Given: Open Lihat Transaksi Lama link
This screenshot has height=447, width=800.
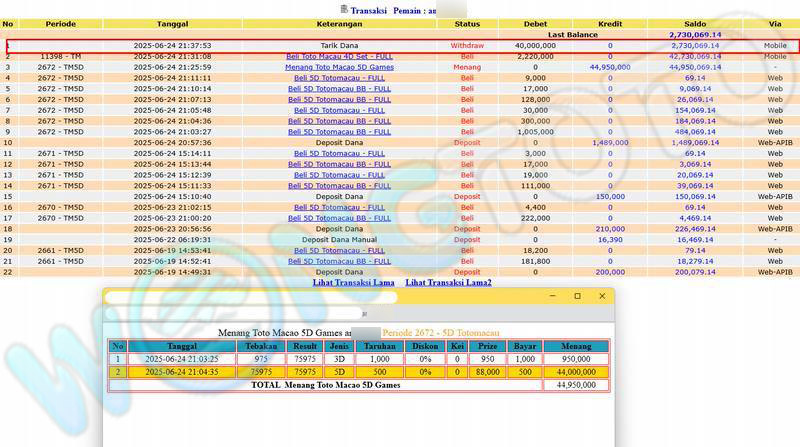Looking at the screenshot, I should 356,283.
